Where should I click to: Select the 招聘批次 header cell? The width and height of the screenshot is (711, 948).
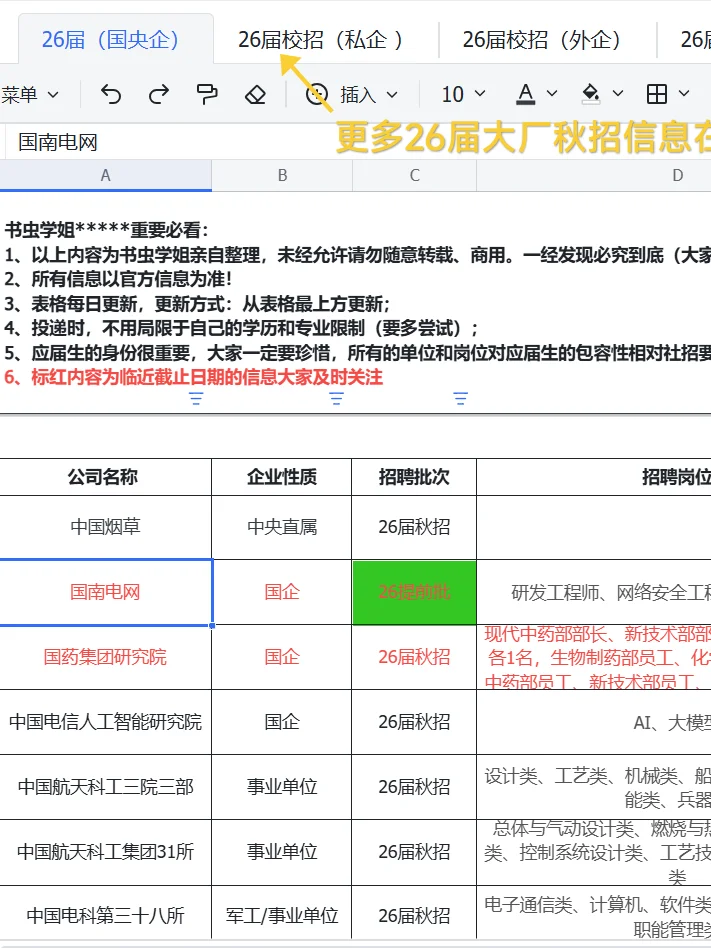(414, 477)
